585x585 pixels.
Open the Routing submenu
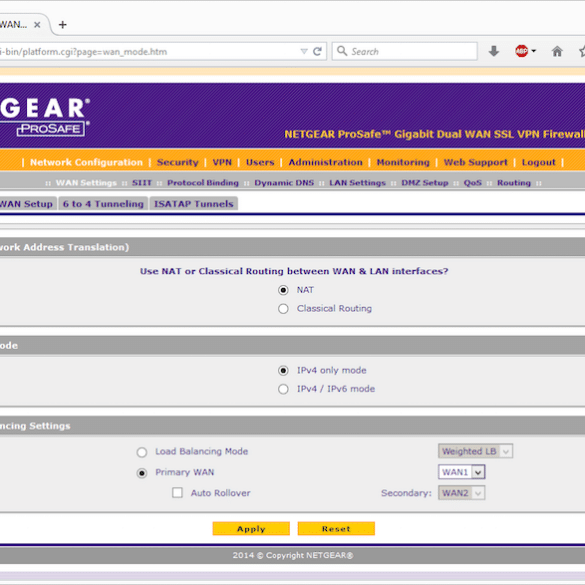click(514, 183)
